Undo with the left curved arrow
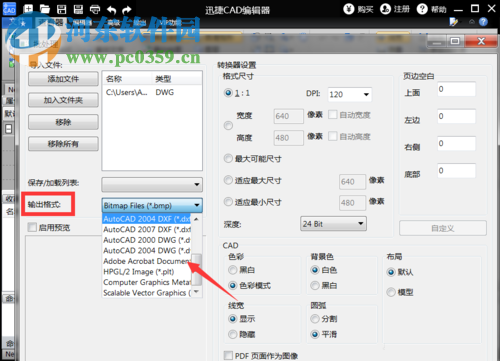Screen dimensions: 500x361 pos(112,10)
